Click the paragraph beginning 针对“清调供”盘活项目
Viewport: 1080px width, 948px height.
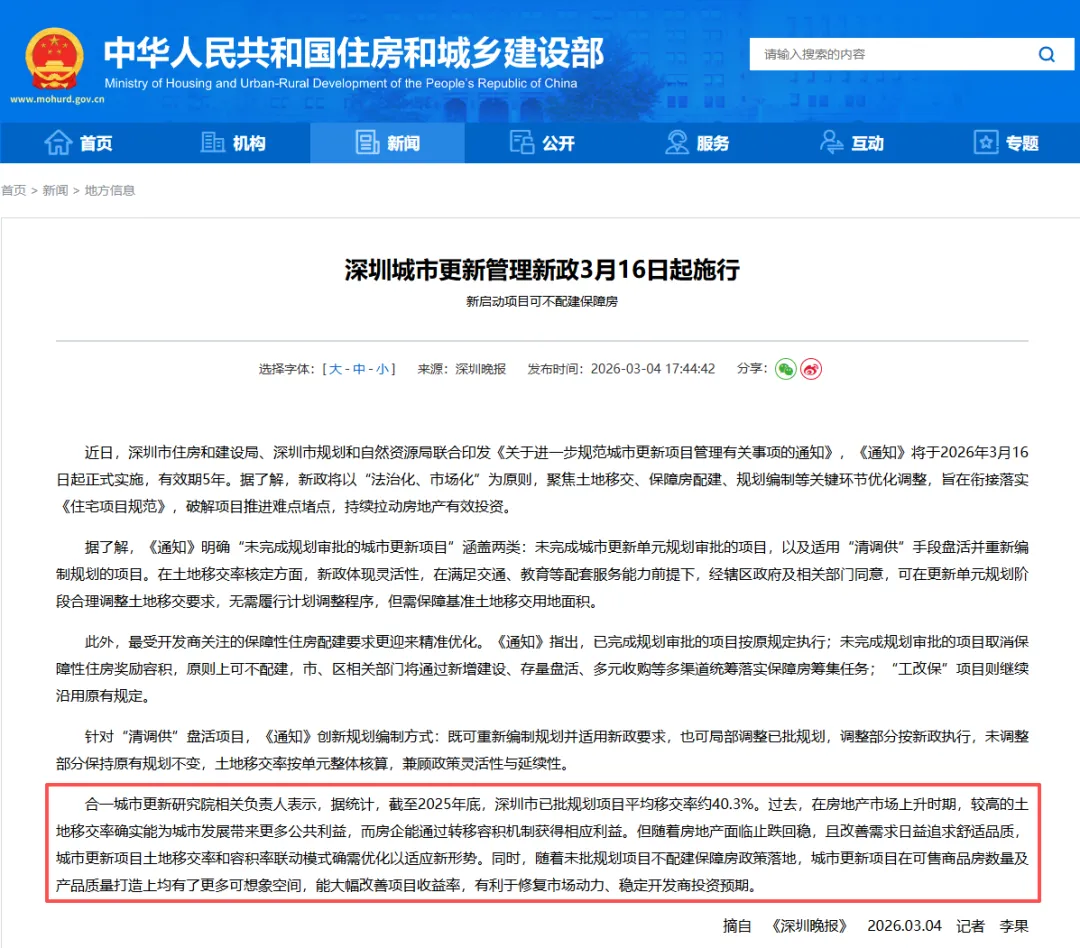[x=542, y=750]
